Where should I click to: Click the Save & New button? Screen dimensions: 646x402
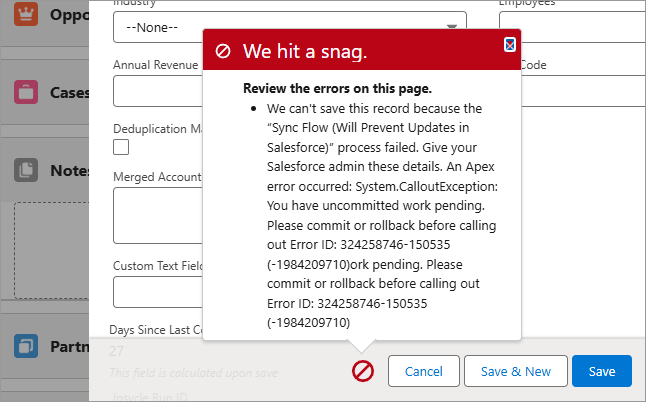(515, 371)
